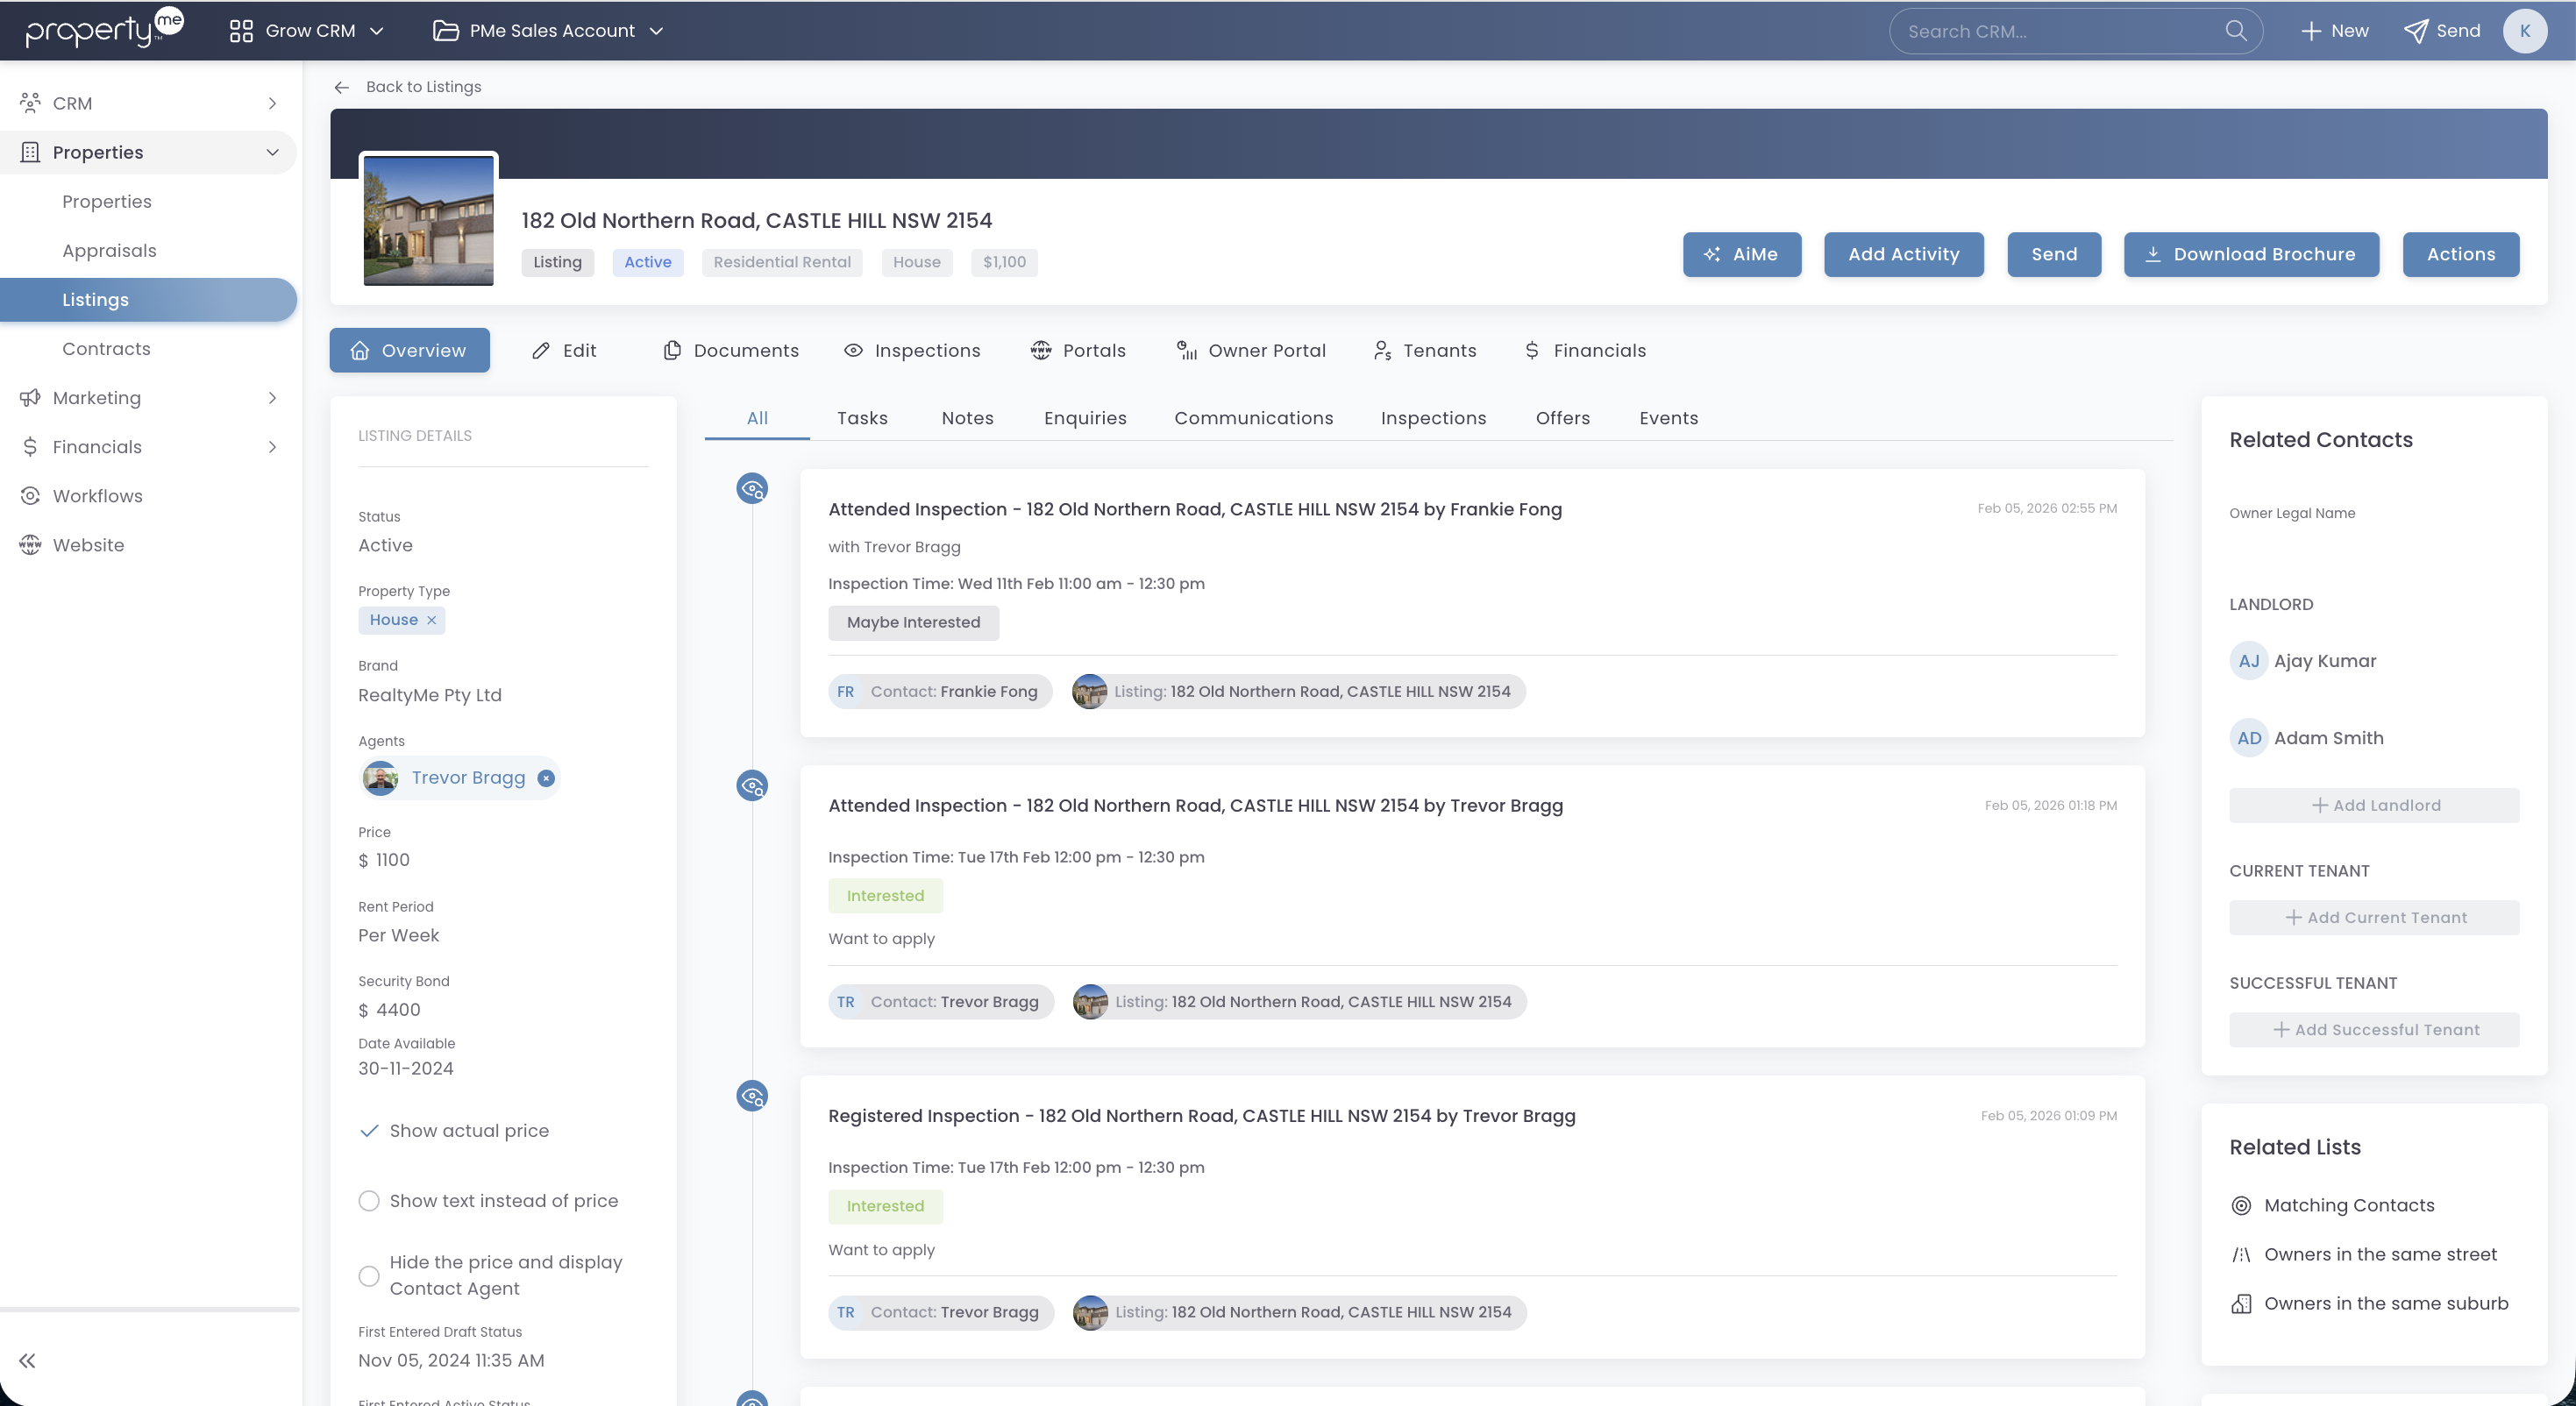Remove the House property type tag

coord(432,620)
